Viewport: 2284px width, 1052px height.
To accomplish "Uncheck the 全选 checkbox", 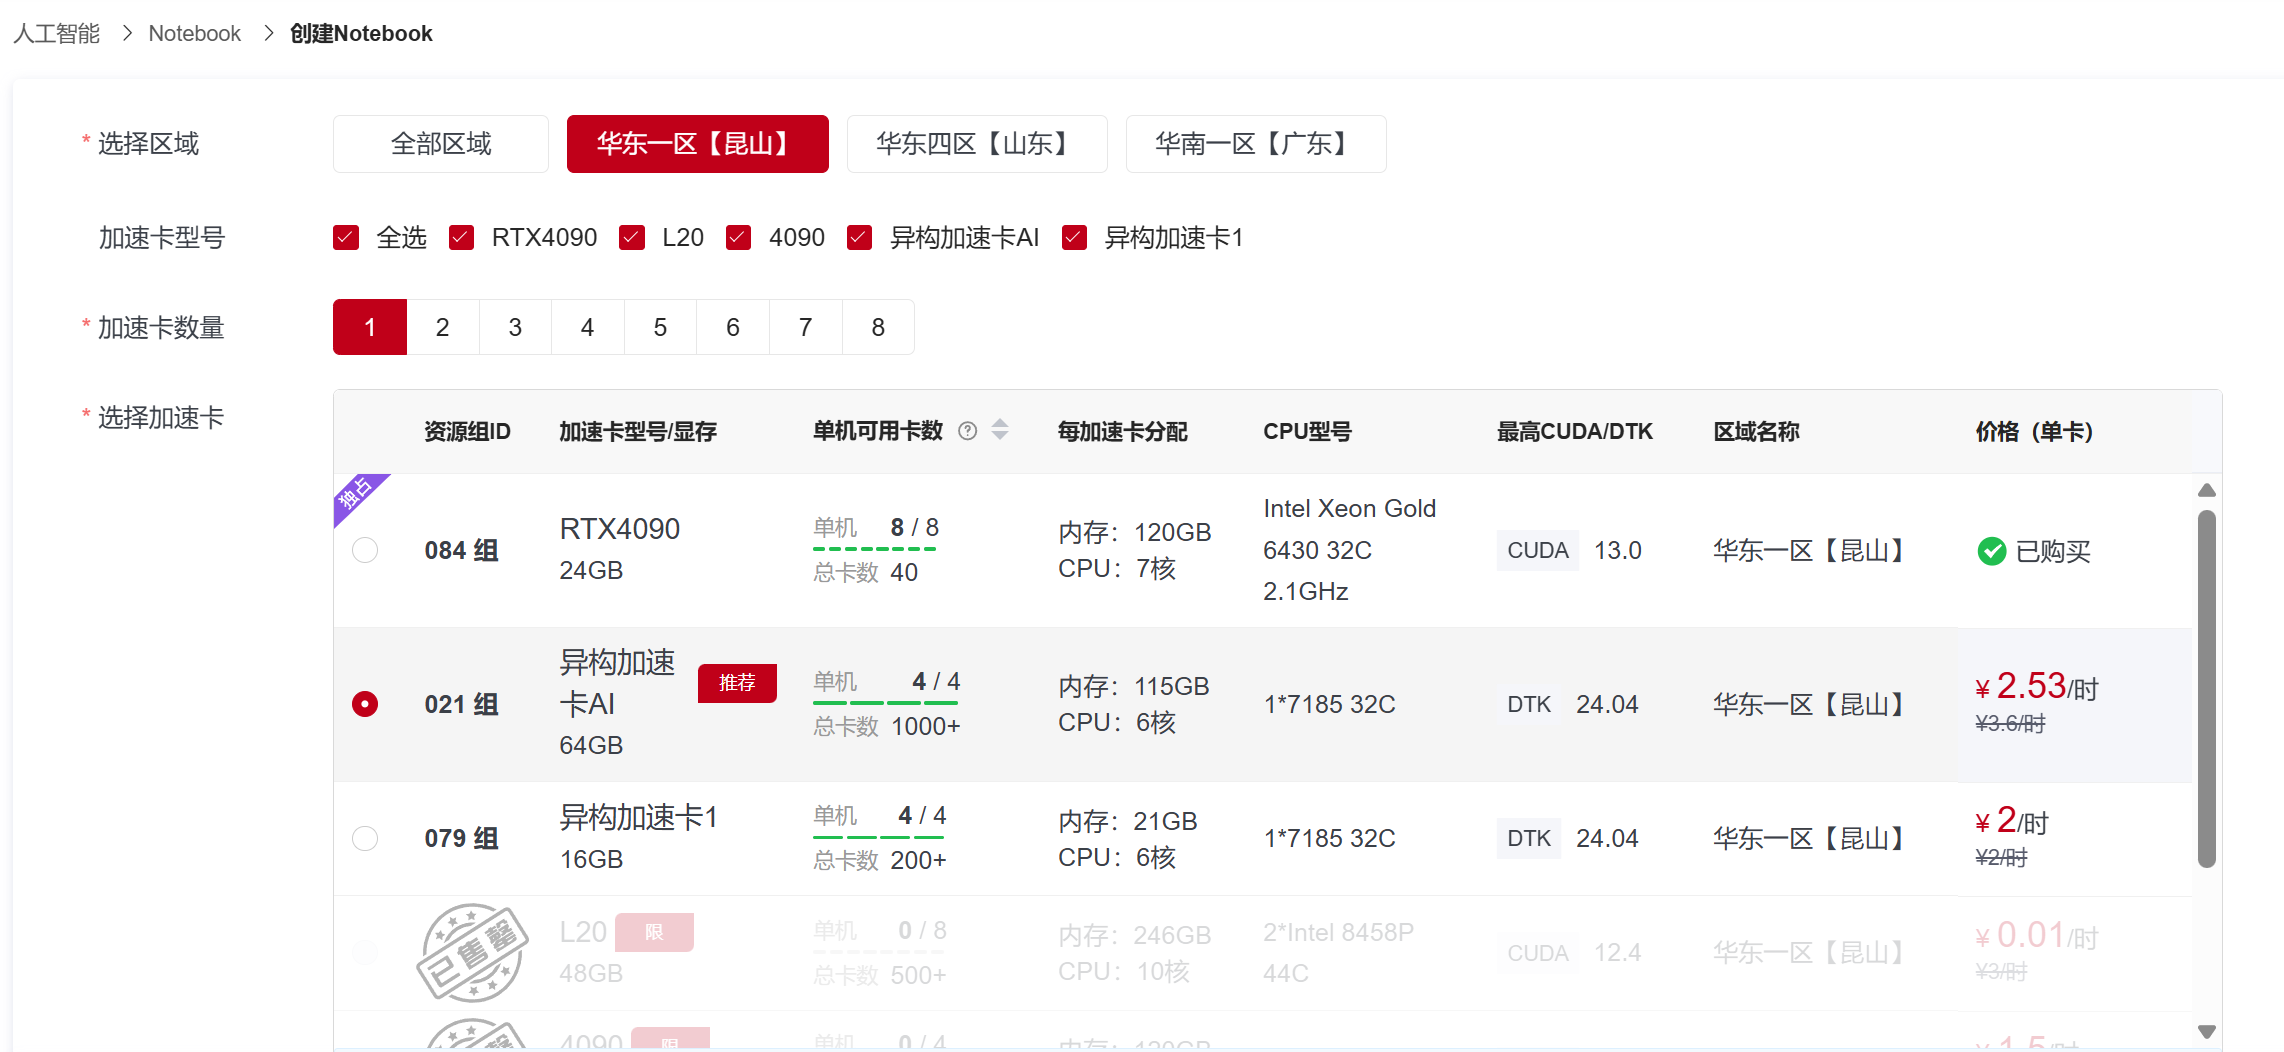I will click(x=346, y=238).
